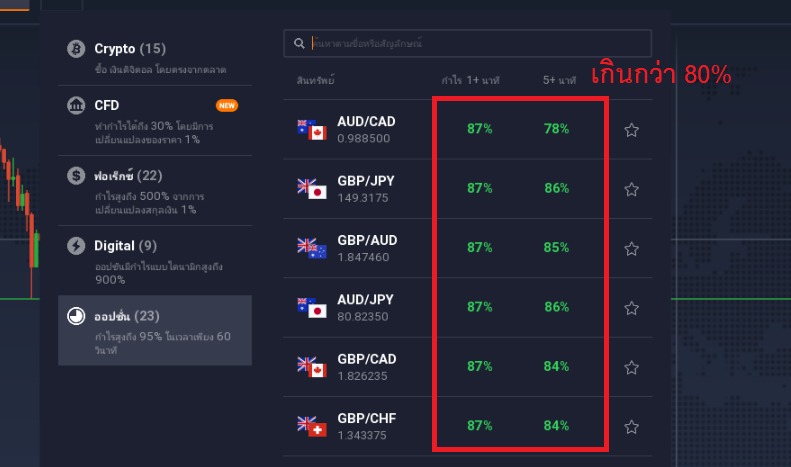Viewport: 791px width, 467px height.
Task: Open the GBP/CHF asset row
Action: tap(468, 427)
